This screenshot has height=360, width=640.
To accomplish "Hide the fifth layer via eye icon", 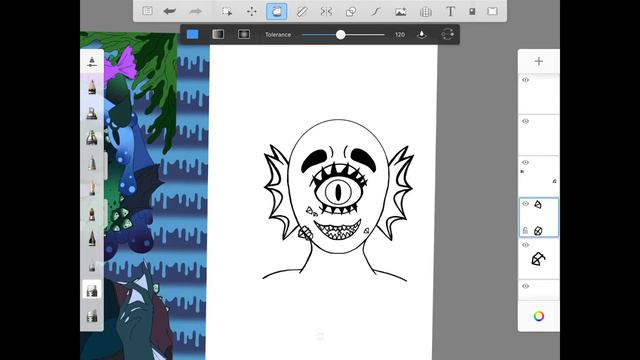I will (x=526, y=245).
